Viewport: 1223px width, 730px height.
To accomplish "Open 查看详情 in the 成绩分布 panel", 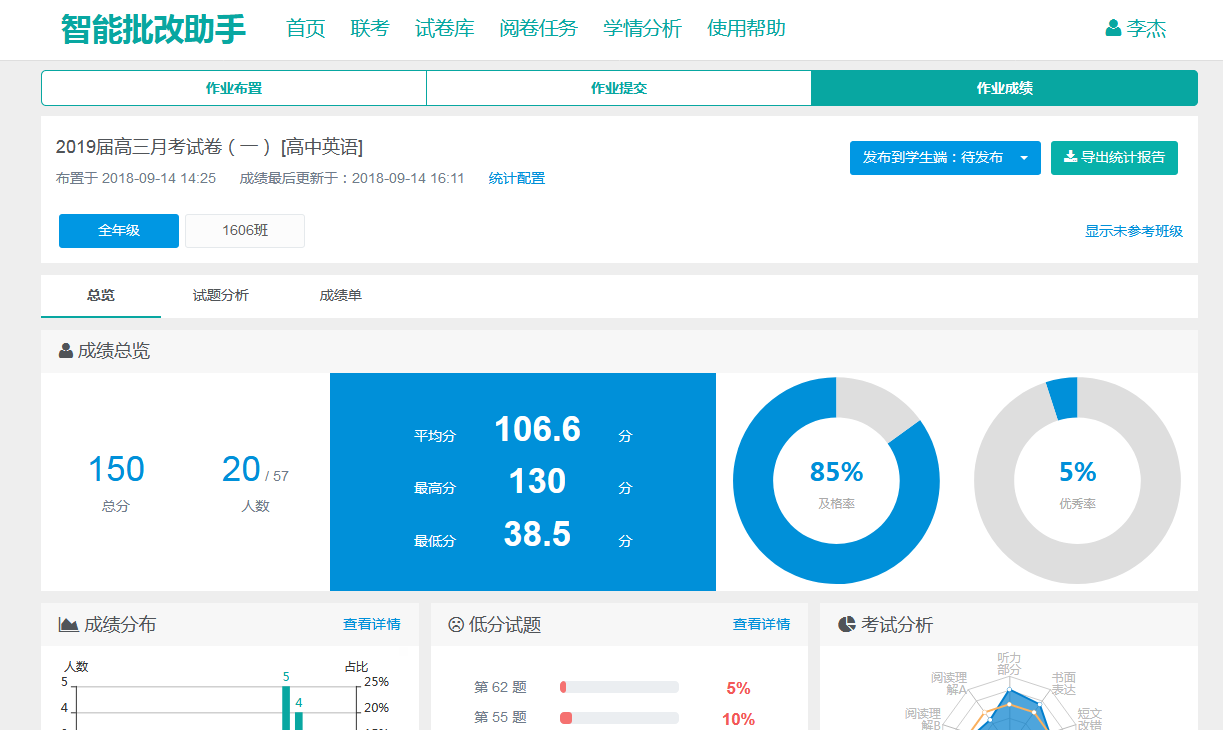I will 372,625.
